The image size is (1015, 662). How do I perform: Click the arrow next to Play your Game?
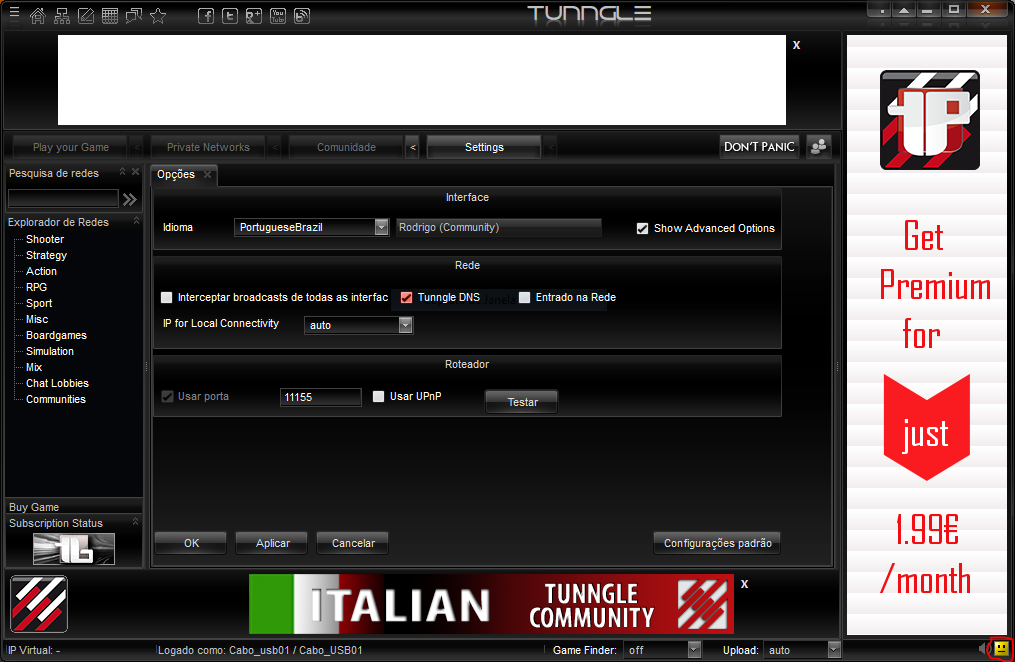pyautogui.click(x=137, y=148)
